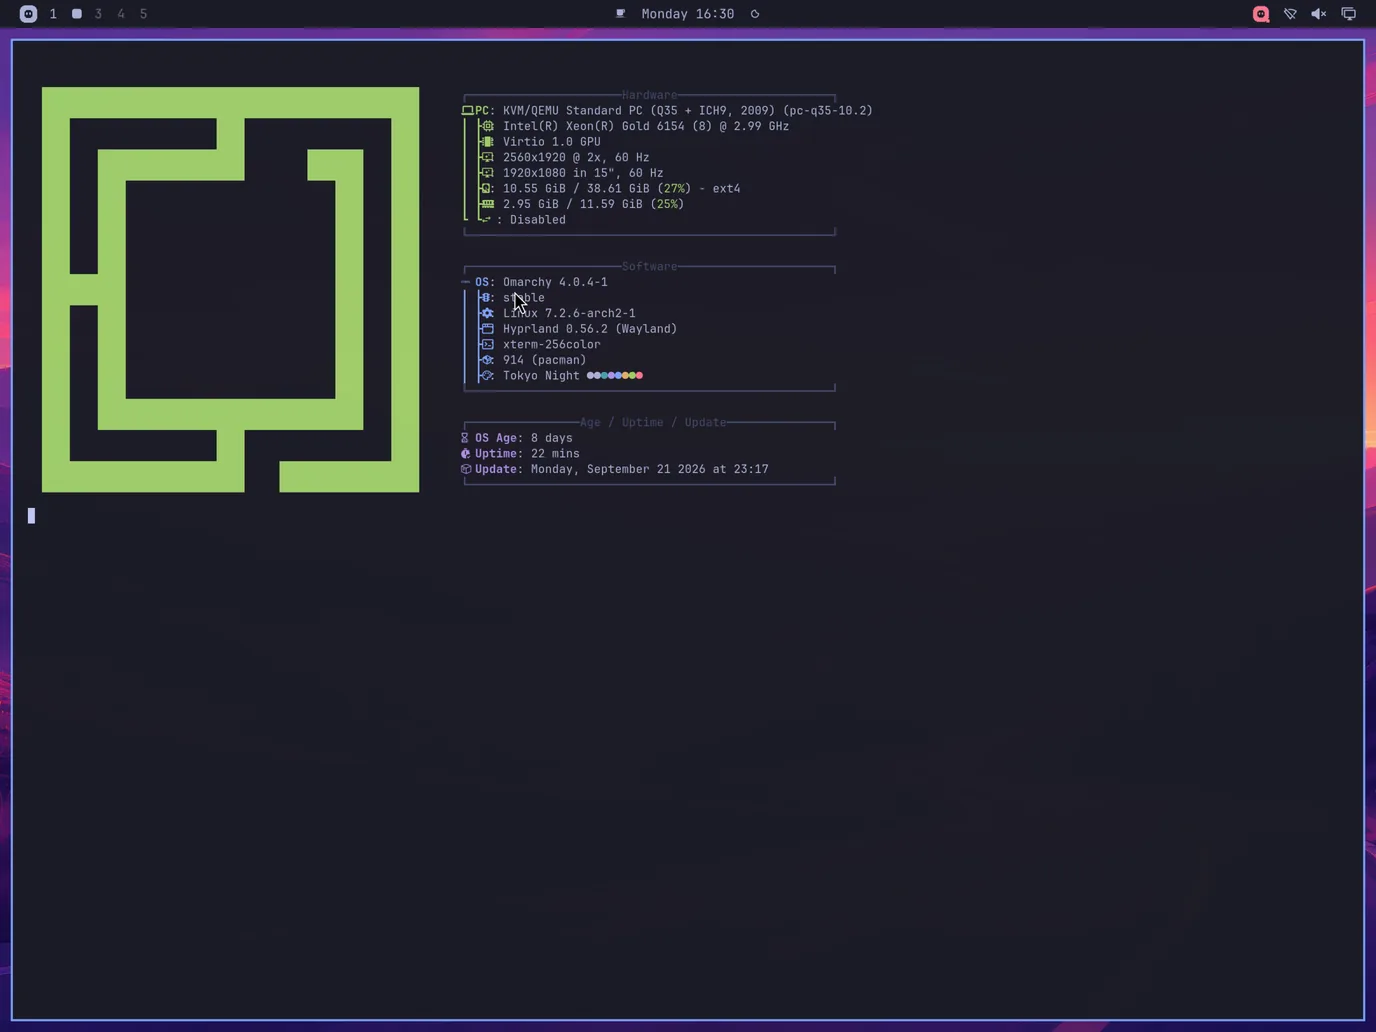
Task: Click the small icon left of the clock
Action: (620, 14)
